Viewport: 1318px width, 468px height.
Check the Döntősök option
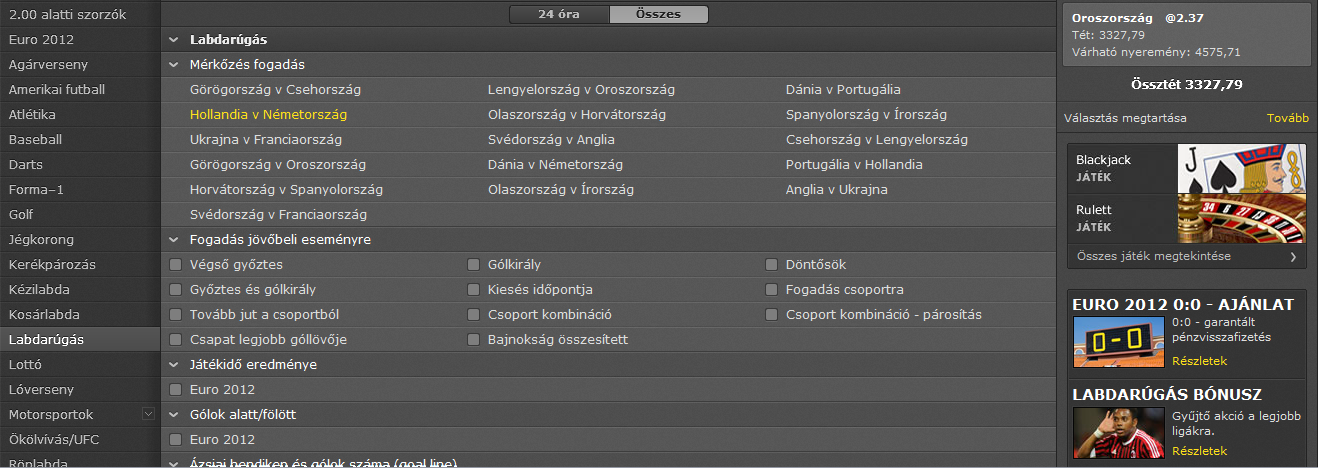772,265
